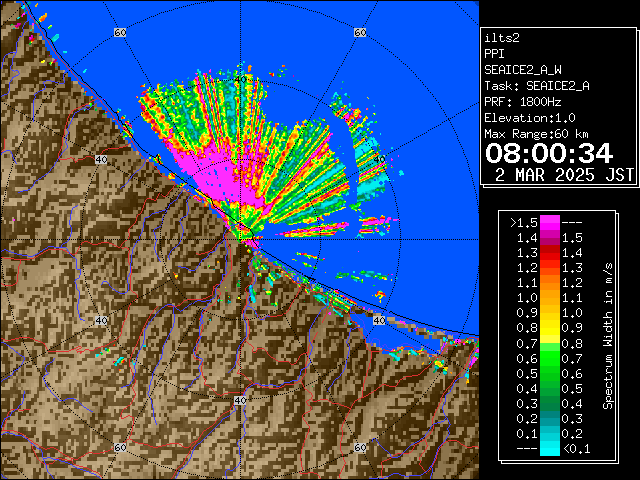Screen dimensions: 640x480
Task: Pick the cyan swatch beside '<0.1'
Action: pos(550,448)
